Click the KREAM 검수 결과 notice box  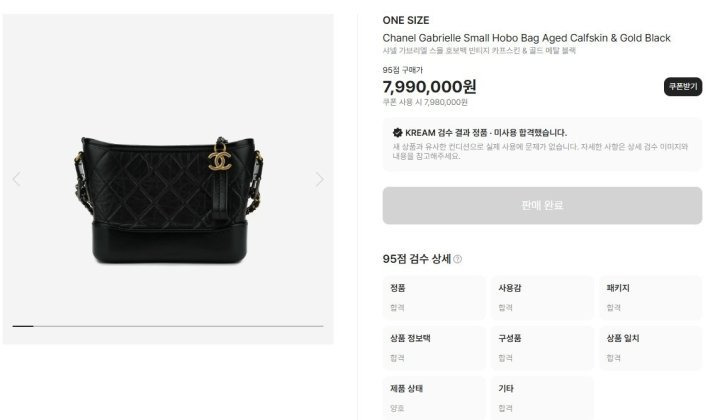pyautogui.click(x=542, y=145)
